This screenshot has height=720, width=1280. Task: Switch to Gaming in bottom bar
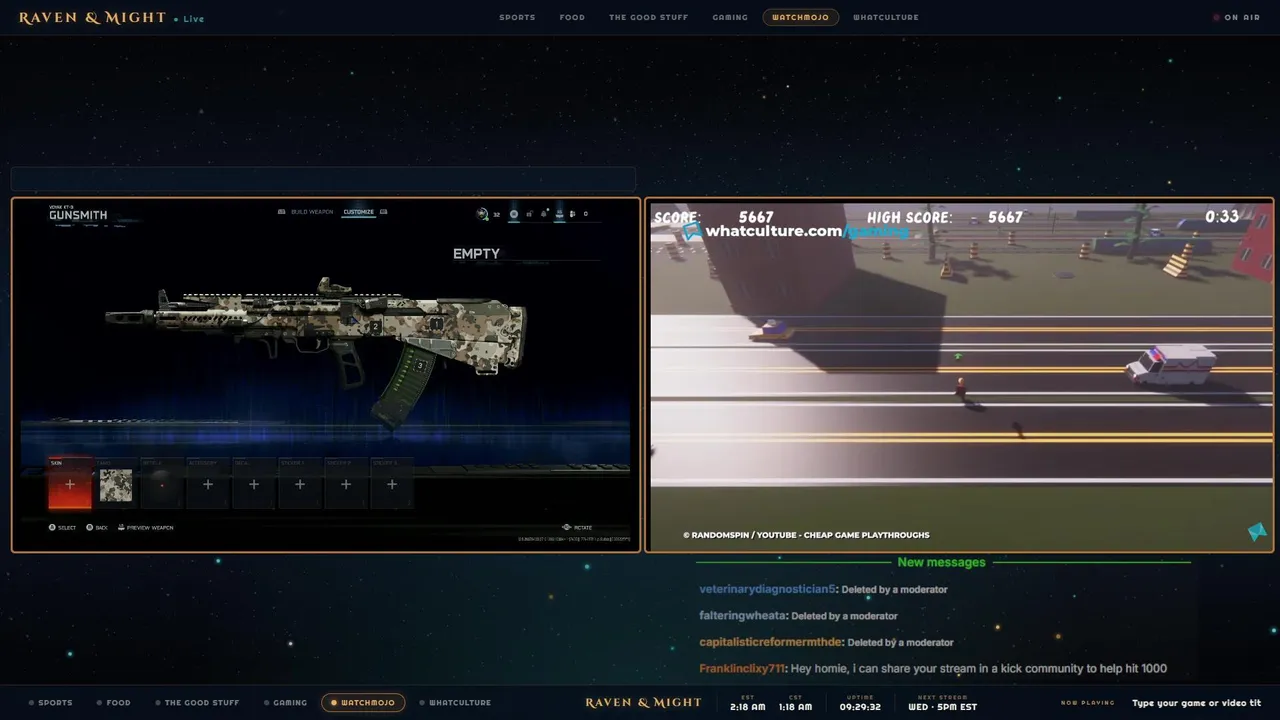(285, 702)
